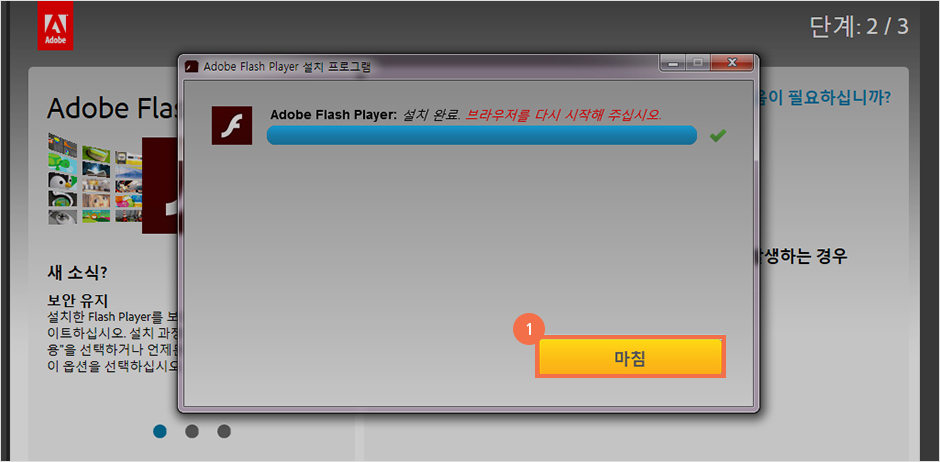Select the third carousel dot

[224, 431]
